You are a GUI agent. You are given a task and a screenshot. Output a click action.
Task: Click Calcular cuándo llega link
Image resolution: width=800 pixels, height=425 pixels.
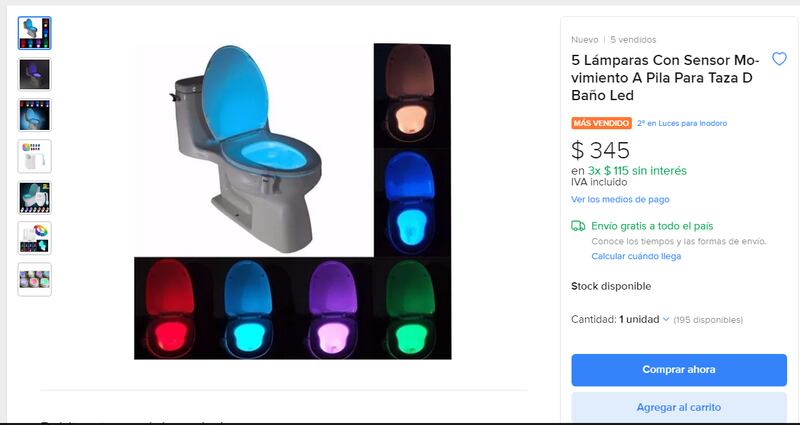click(636, 256)
